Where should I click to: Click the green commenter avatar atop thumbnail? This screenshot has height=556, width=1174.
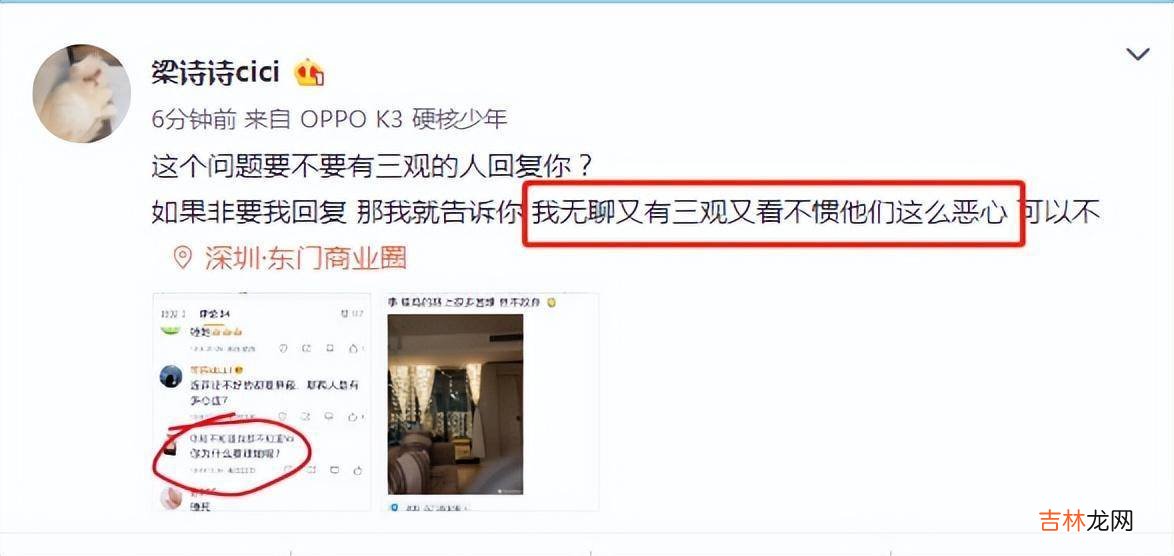pyautogui.click(x=171, y=329)
